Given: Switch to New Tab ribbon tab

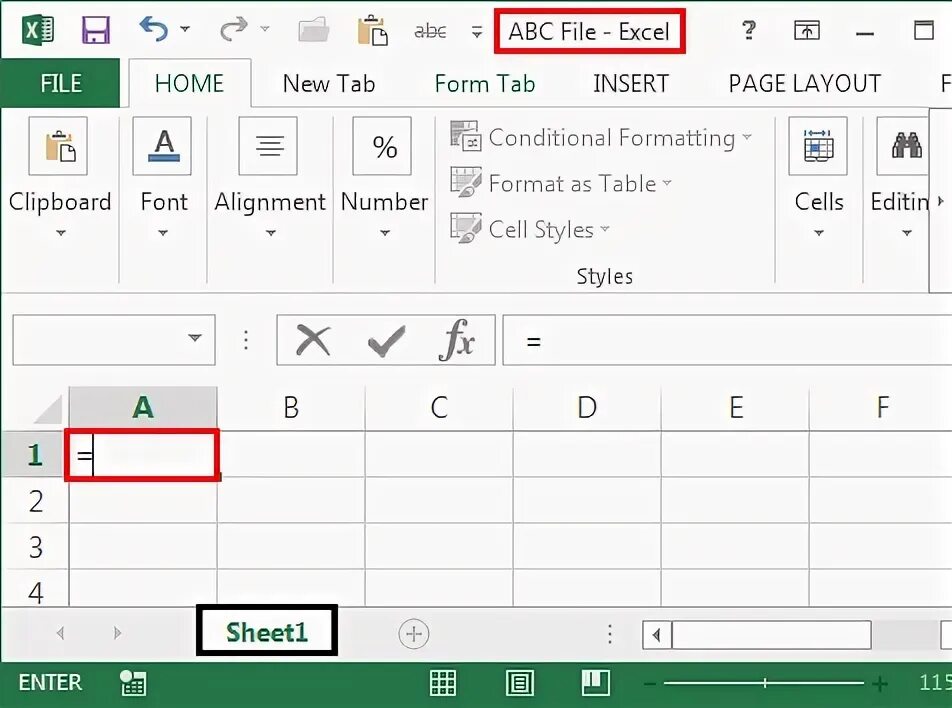Looking at the screenshot, I should [x=328, y=83].
